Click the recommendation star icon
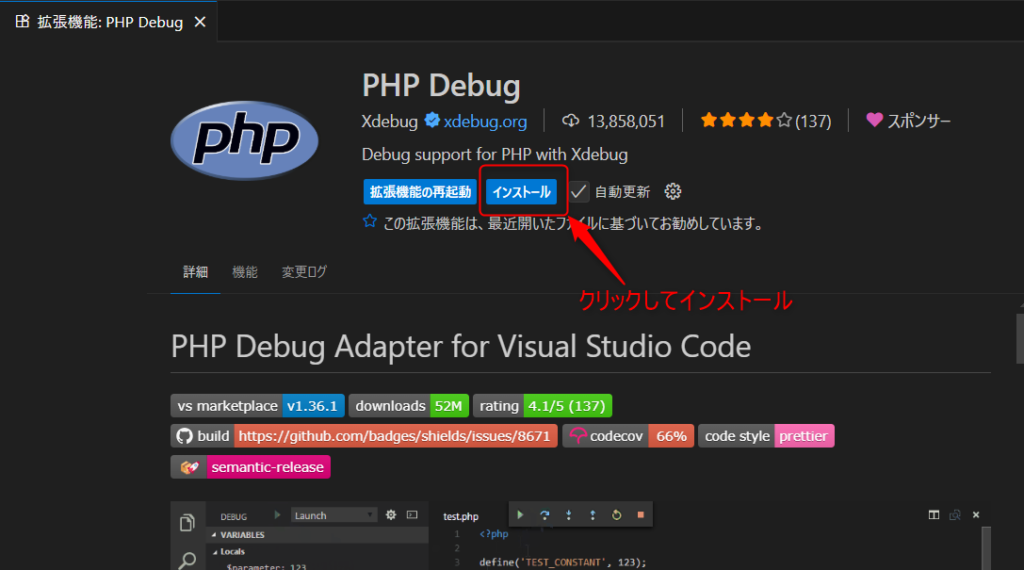Screen dimensions: 1024x570 [370, 221]
